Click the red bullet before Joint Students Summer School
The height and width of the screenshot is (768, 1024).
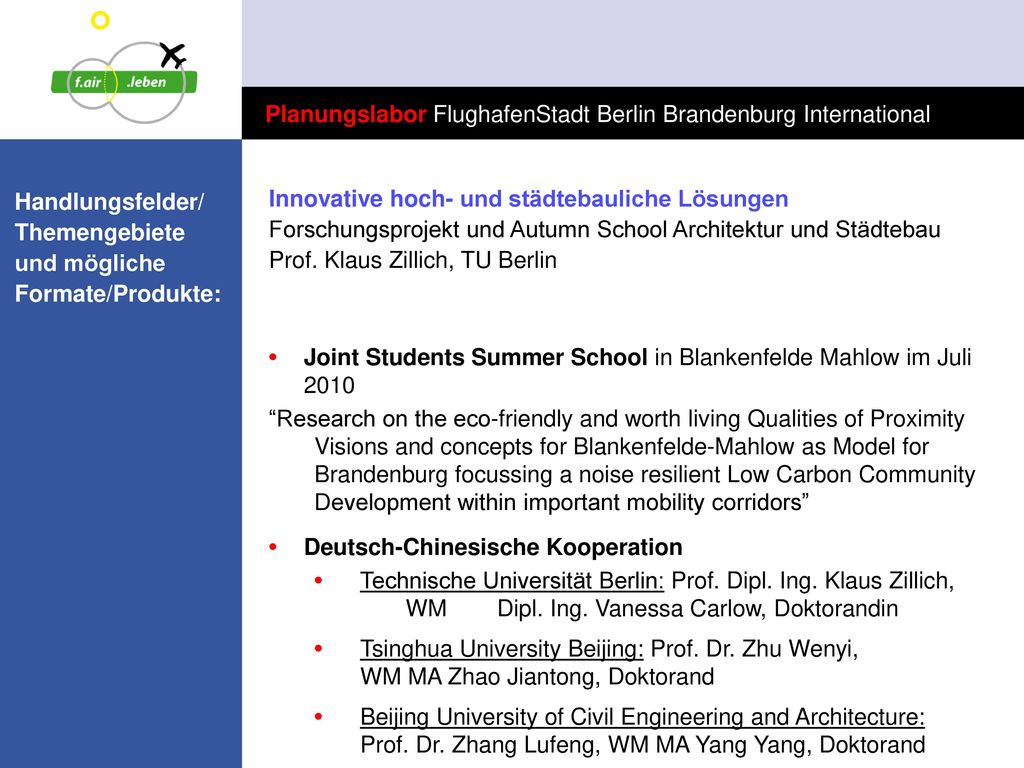273,357
